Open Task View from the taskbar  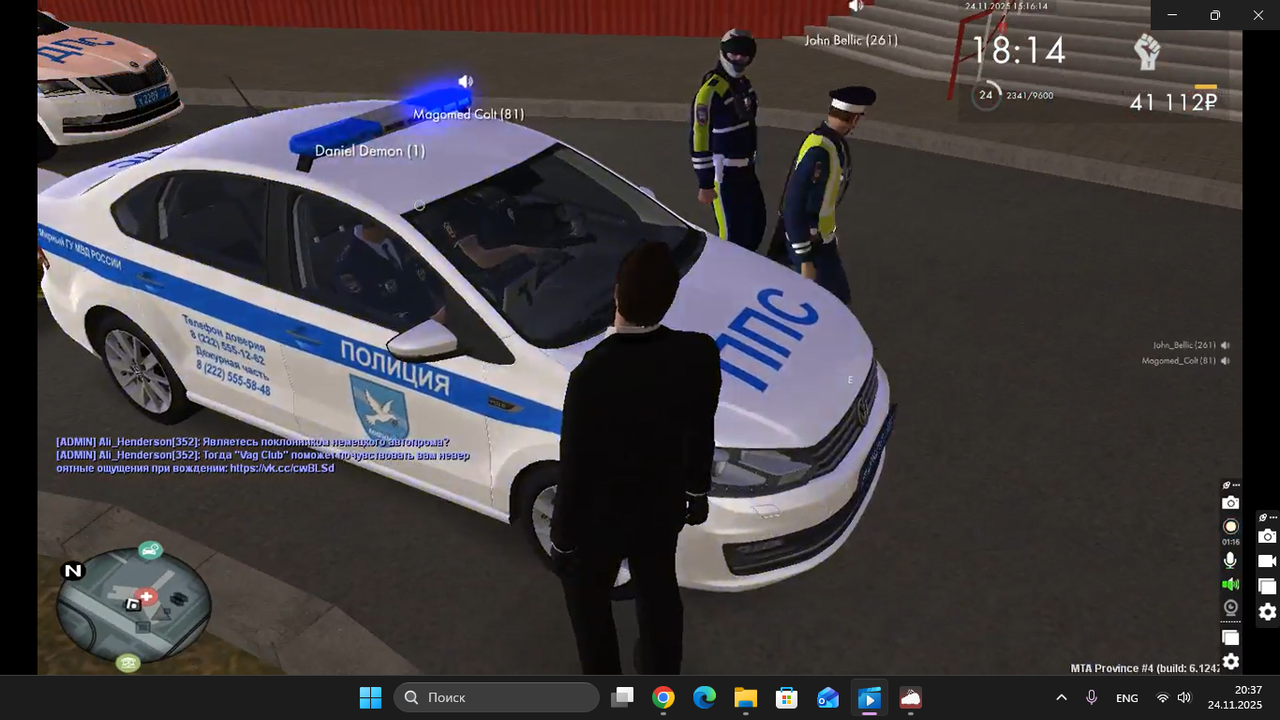tap(622, 697)
